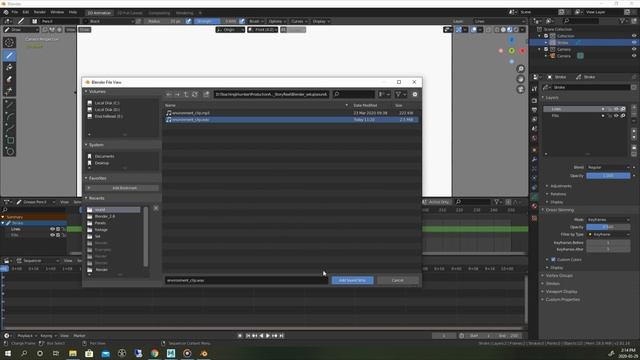Select the Draw pencil tool in toolbar
The image size is (640, 360).
point(9,55)
